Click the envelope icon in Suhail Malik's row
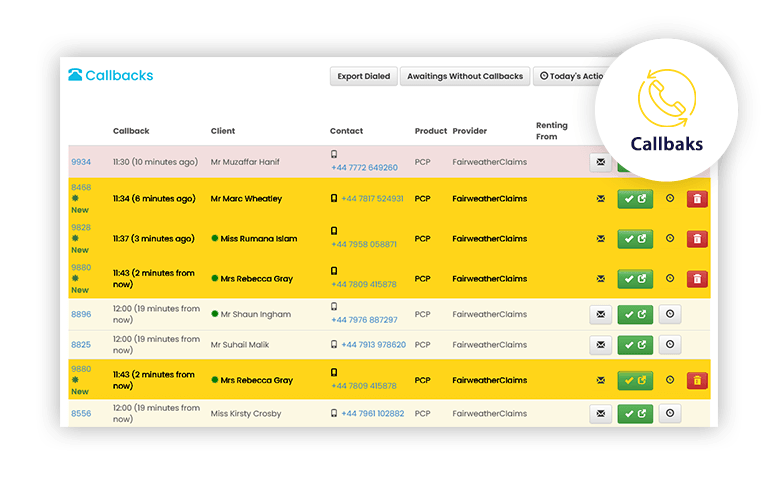This screenshot has width=767, height=504. coord(601,345)
